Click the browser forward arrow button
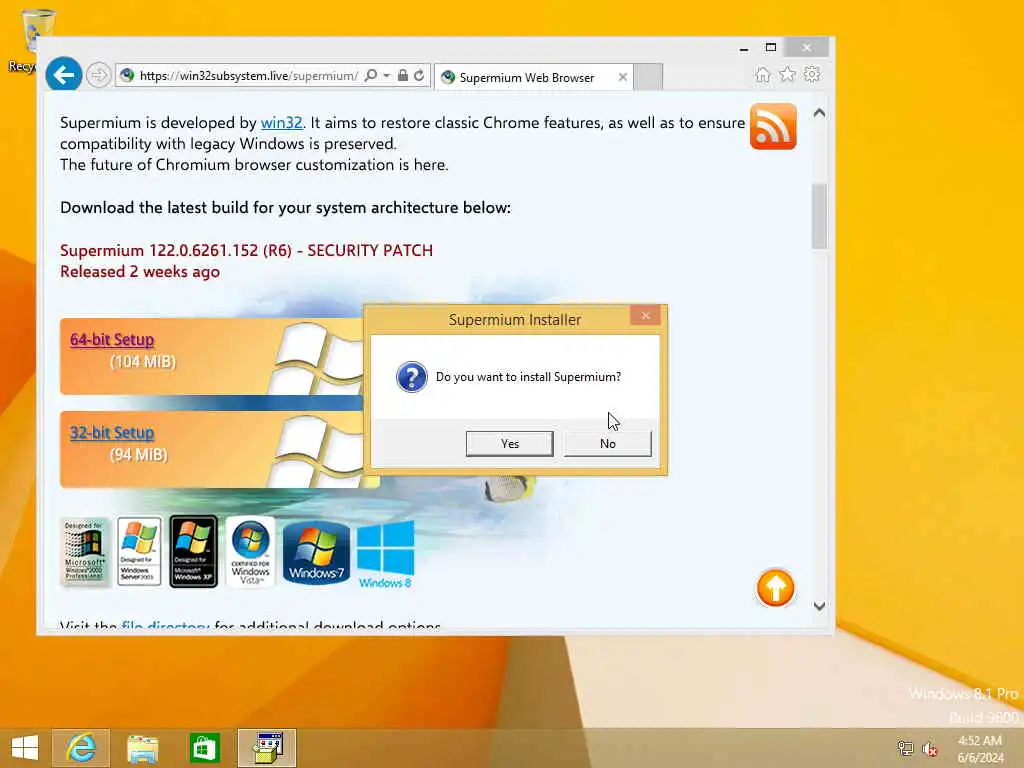The image size is (1024, 768). pos(99,75)
